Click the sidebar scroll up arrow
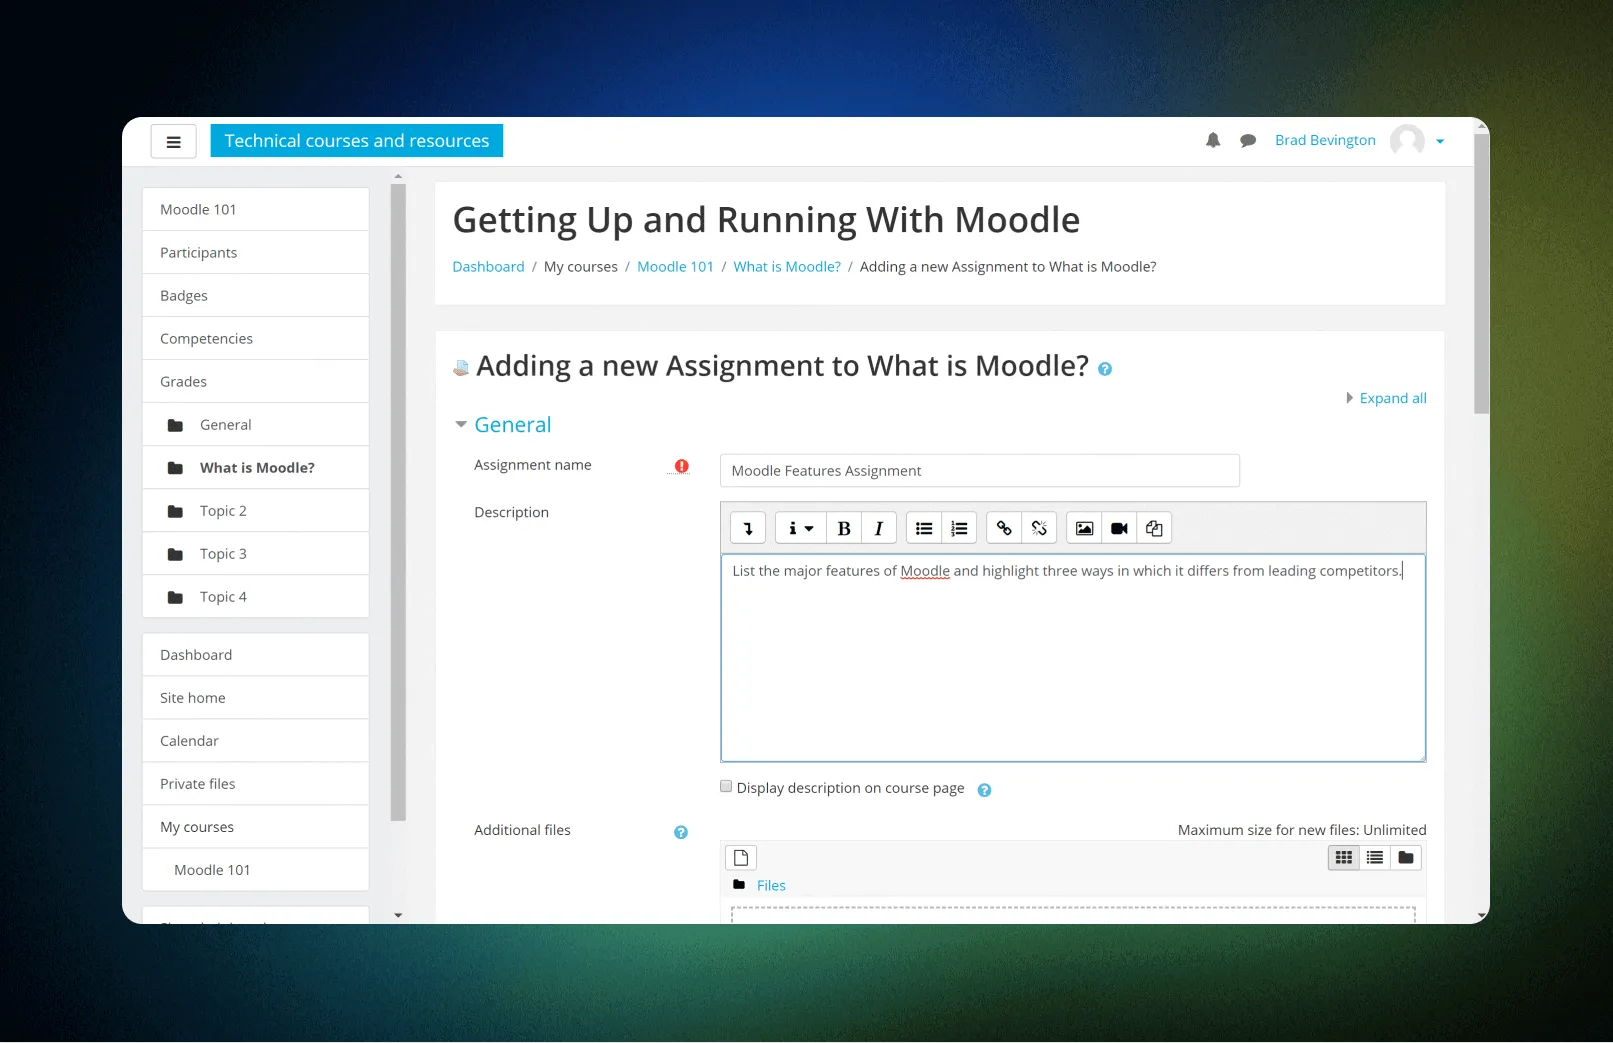 coord(398,176)
